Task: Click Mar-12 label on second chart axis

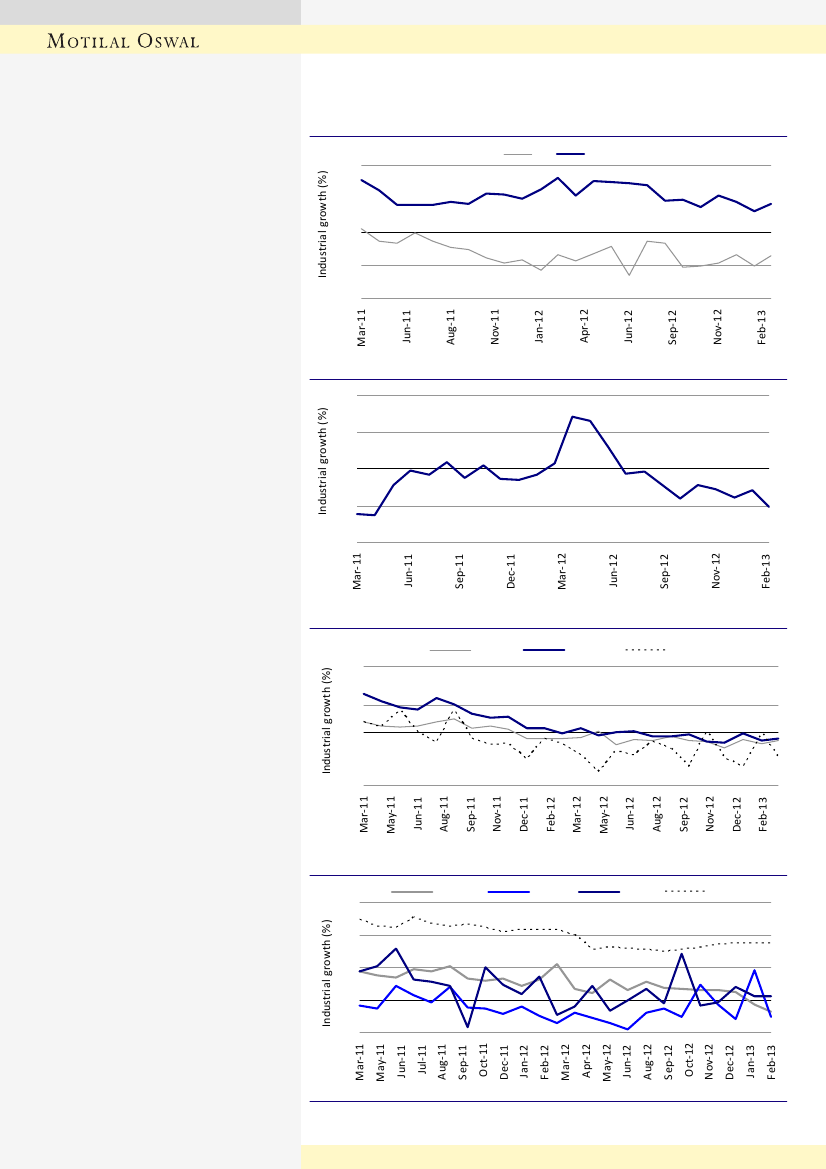Action: coord(562,571)
